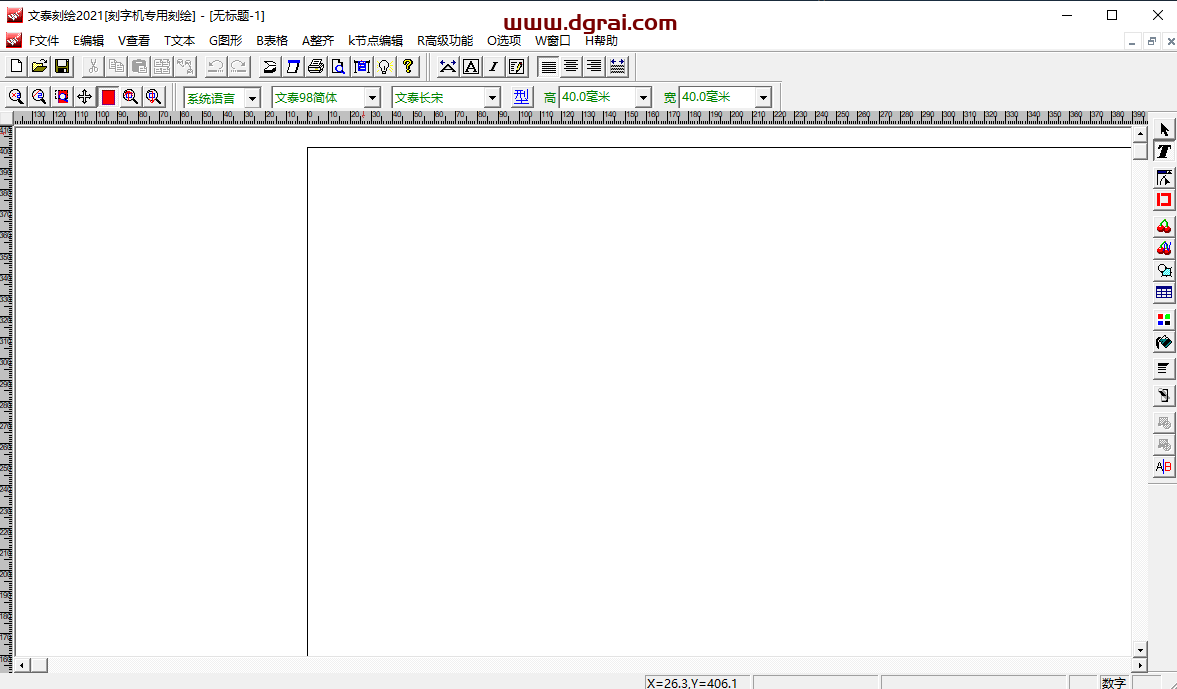Open the W窗口 menu
Image resolution: width=1177 pixels, height=689 pixels.
552,41
